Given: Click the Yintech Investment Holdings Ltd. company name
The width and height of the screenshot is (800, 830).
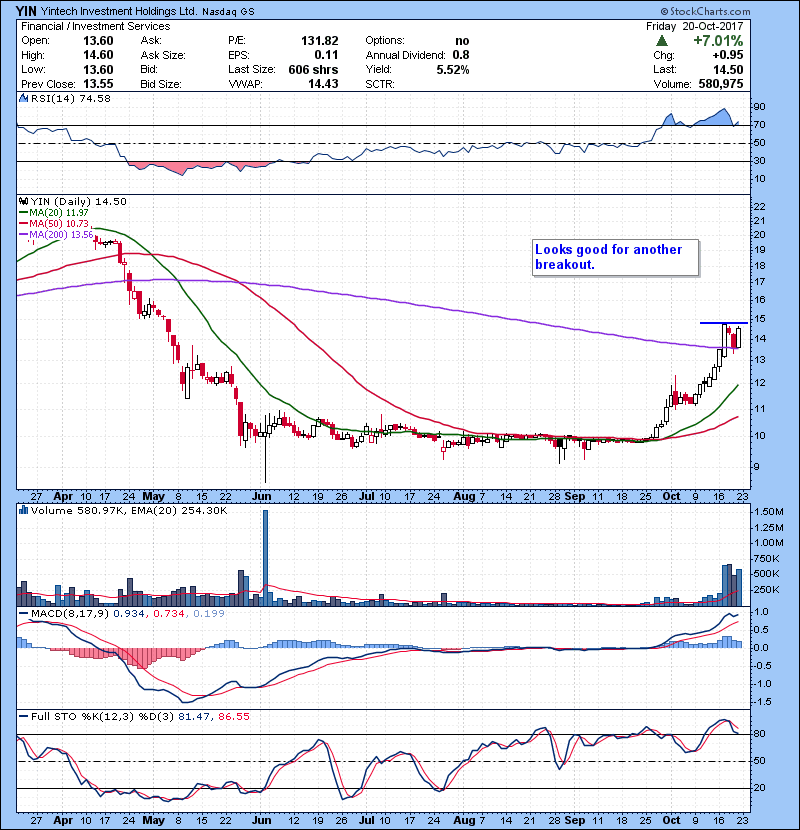Looking at the screenshot, I should pos(119,11).
